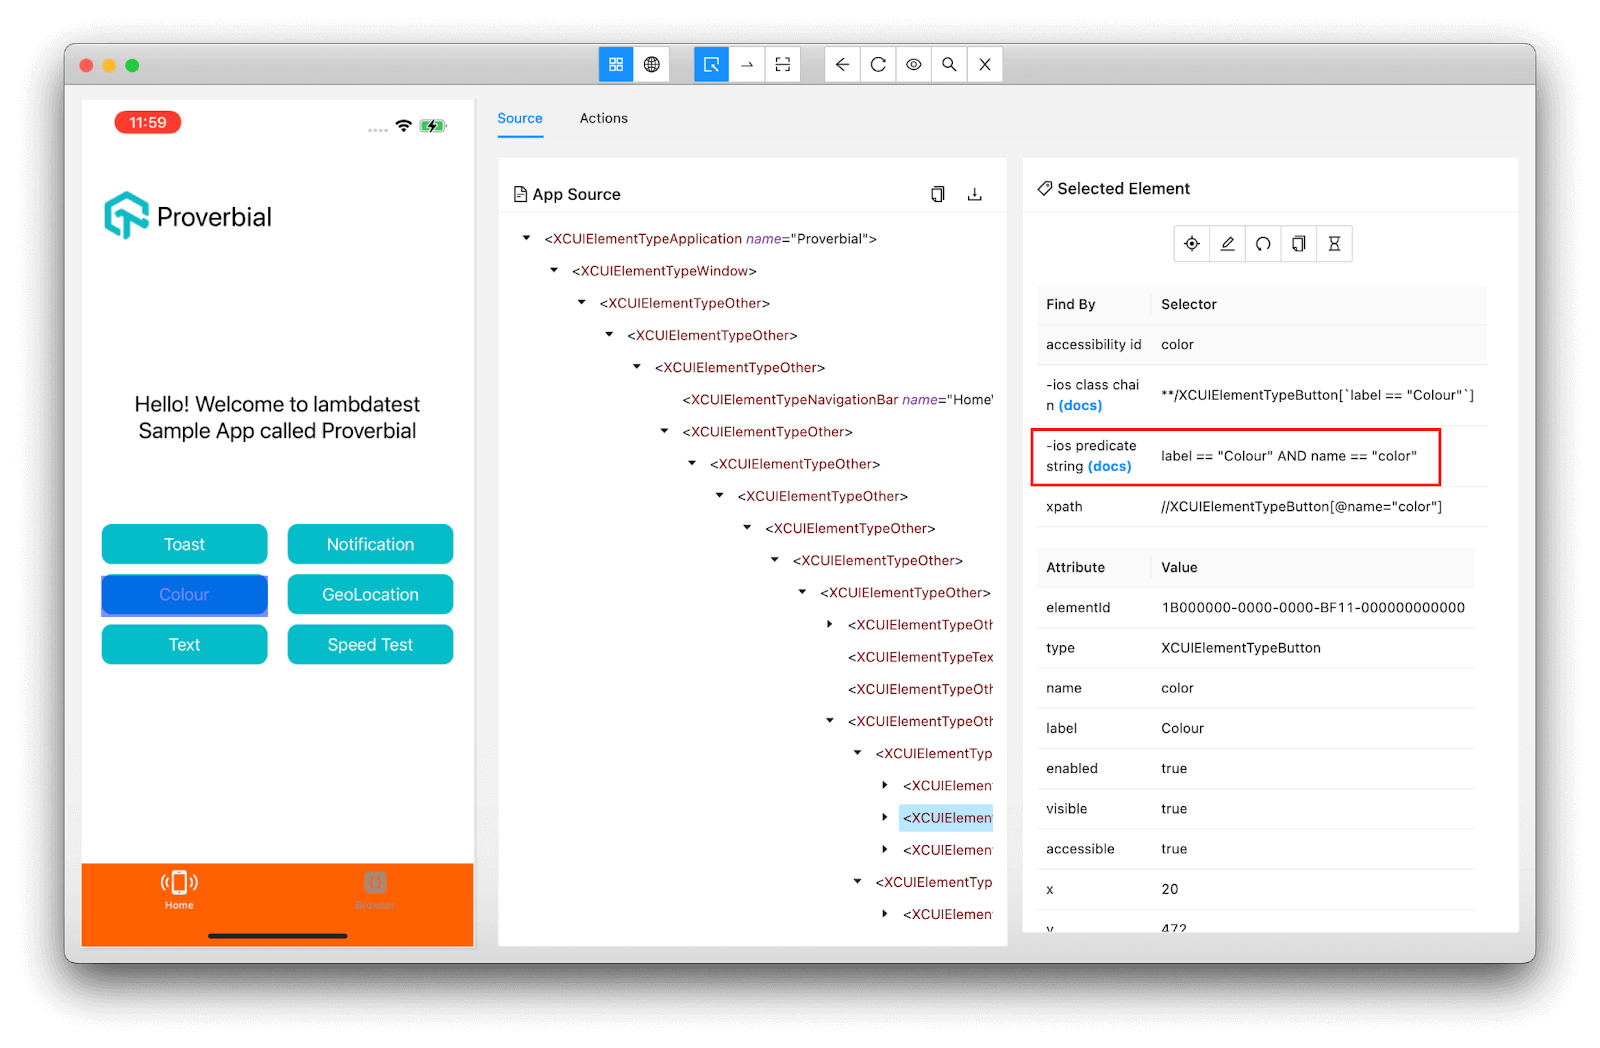The width and height of the screenshot is (1600, 1048).
Task: Copy the App Source XML
Action: click(937, 194)
